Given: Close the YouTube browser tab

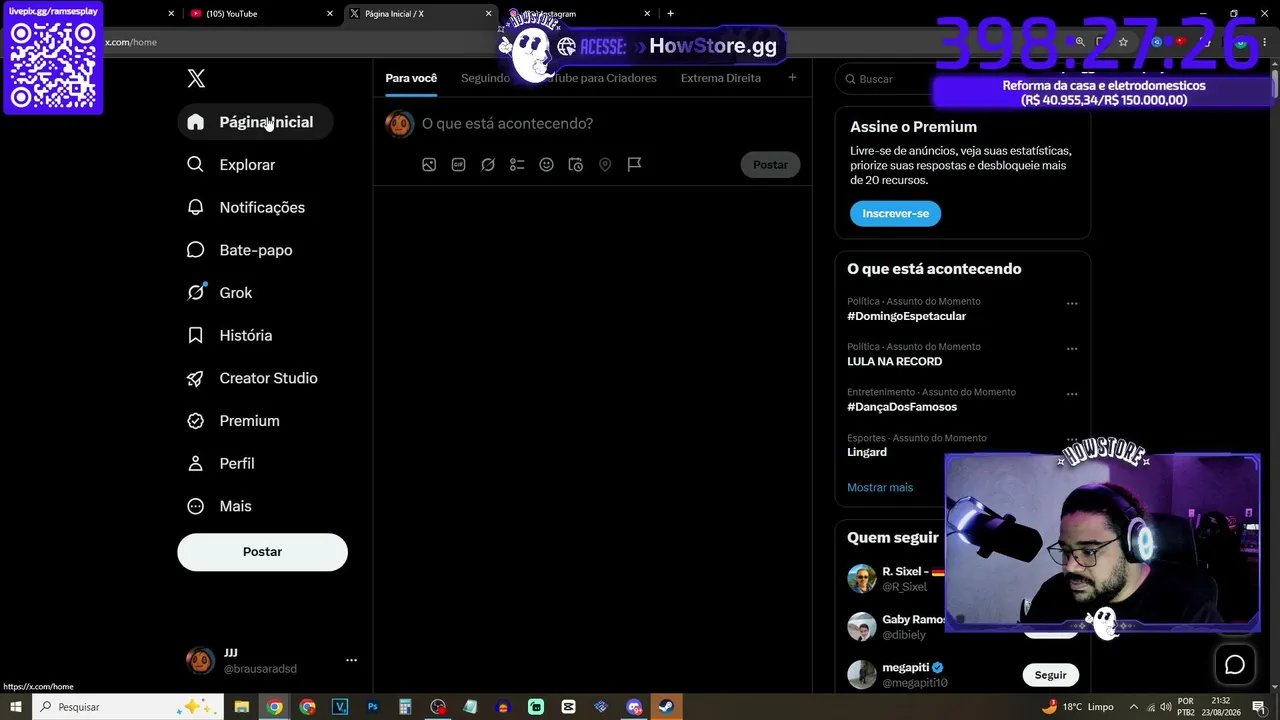Looking at the screenshot, I should (329, 14).
